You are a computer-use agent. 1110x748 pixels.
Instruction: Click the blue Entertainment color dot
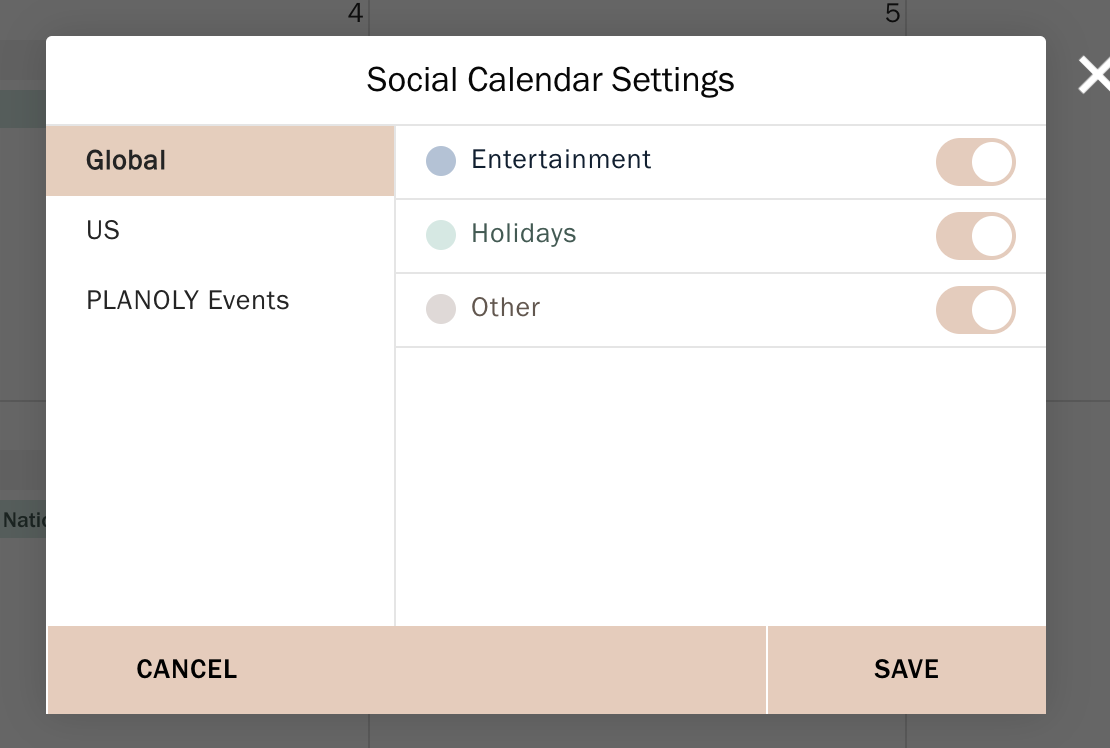441,160
